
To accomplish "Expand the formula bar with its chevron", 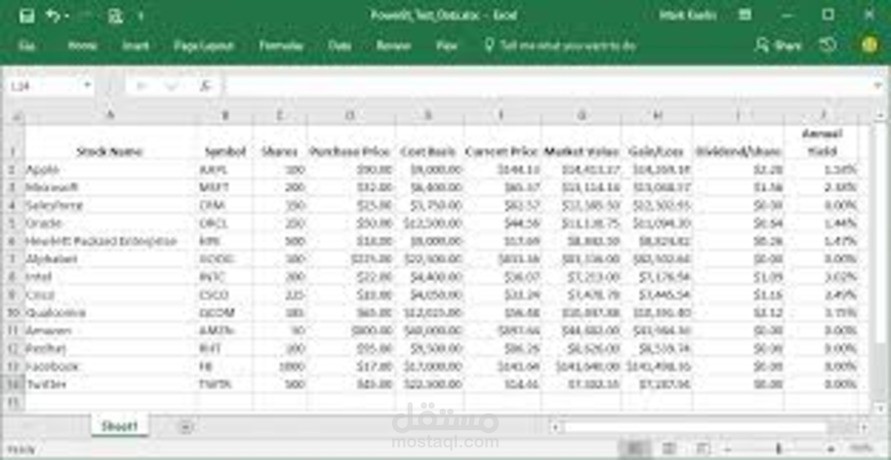I will coord(878,86).
